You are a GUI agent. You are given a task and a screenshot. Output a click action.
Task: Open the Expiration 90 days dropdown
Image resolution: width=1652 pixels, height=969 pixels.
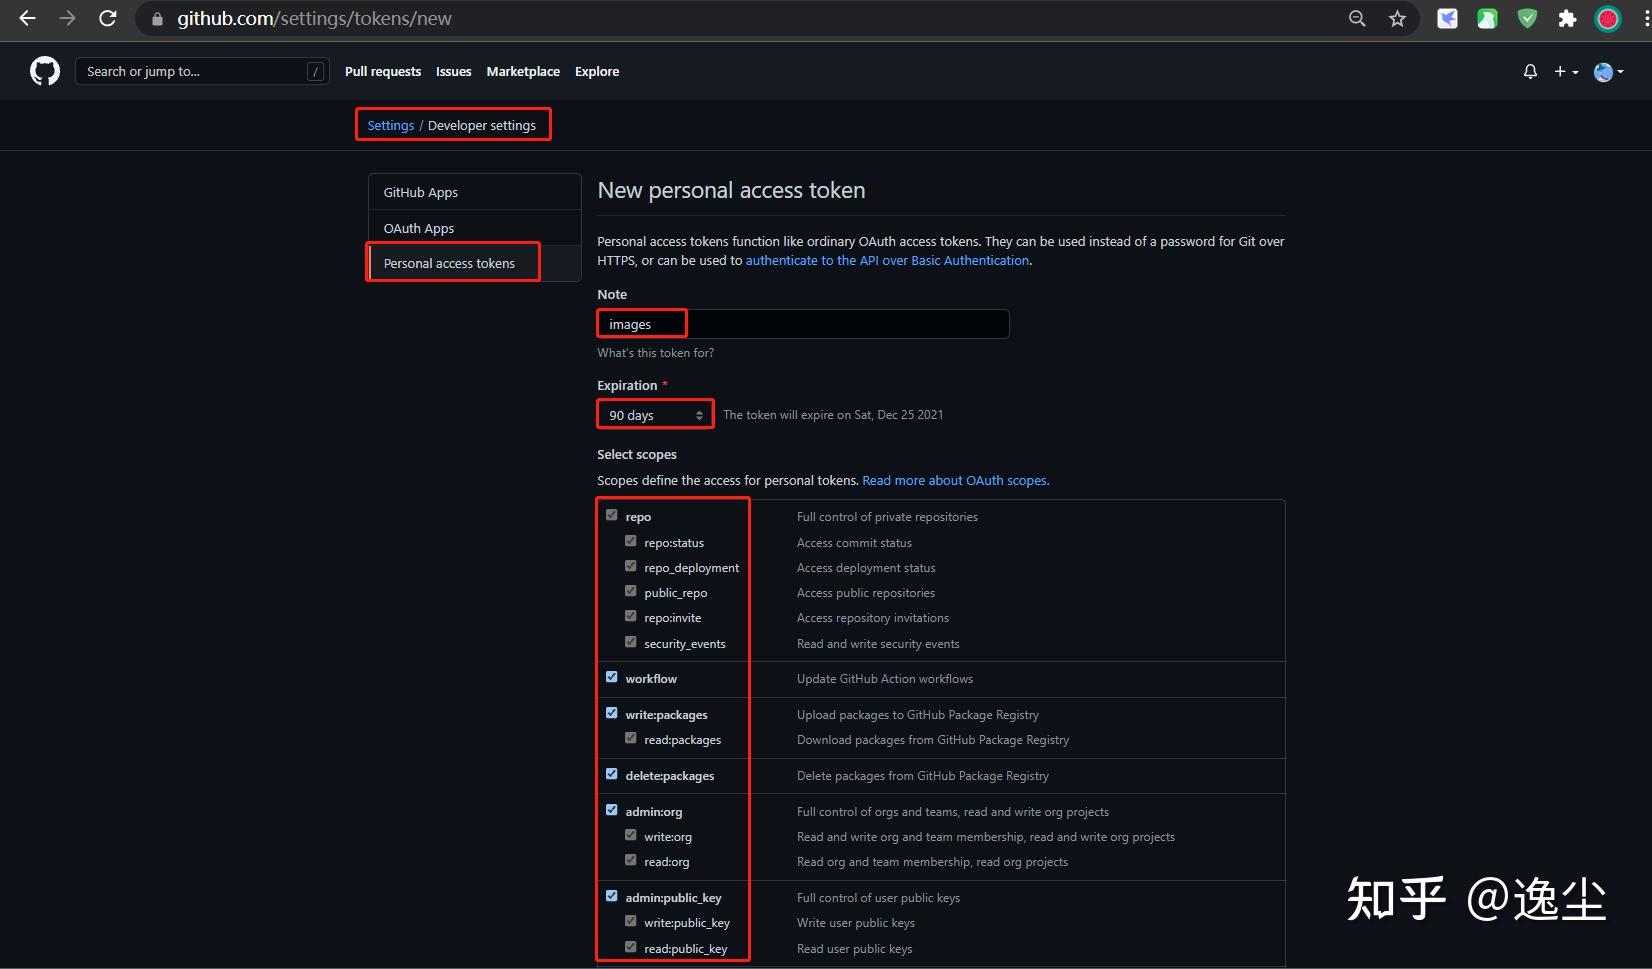[x=655, y=415]
